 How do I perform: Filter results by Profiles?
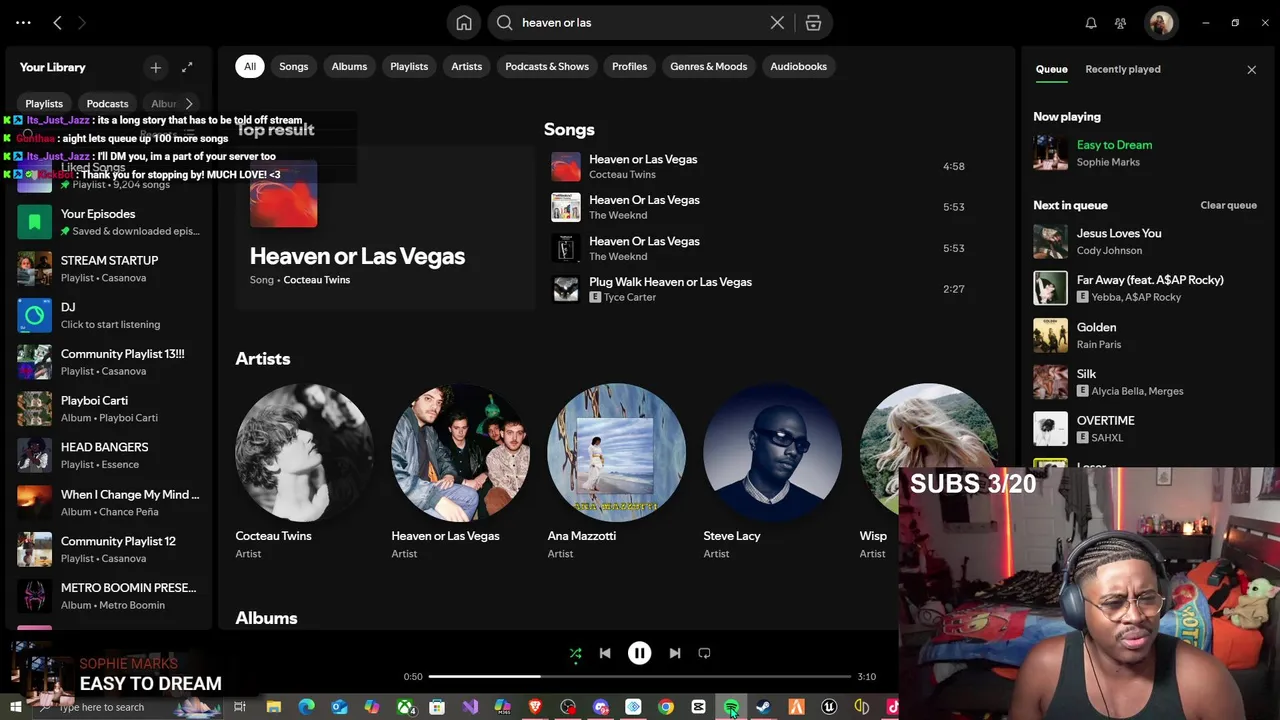630,66
